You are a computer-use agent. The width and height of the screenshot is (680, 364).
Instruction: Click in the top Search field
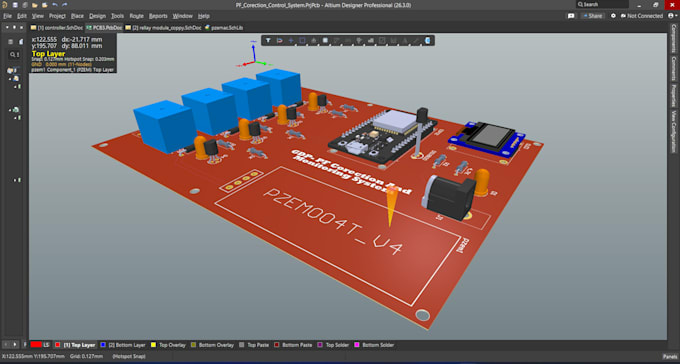click(602, 4)
